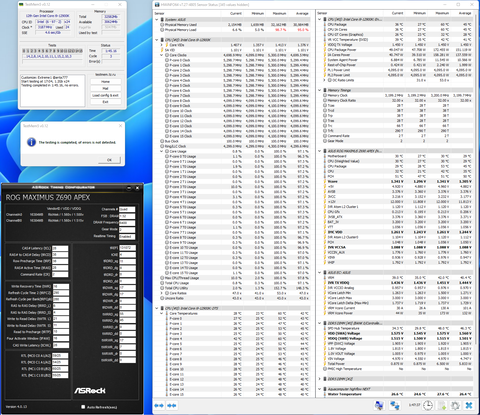This screenshot has width=480, height=415.
Task: Start logging with the green-plus sheet icon
Action: point(442,405)
